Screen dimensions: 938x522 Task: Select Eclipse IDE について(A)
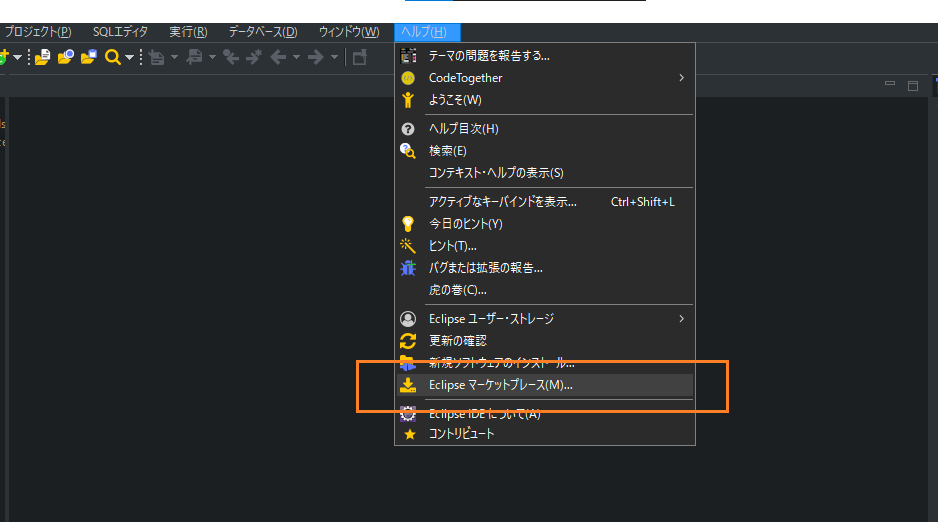tap(544, 413)
